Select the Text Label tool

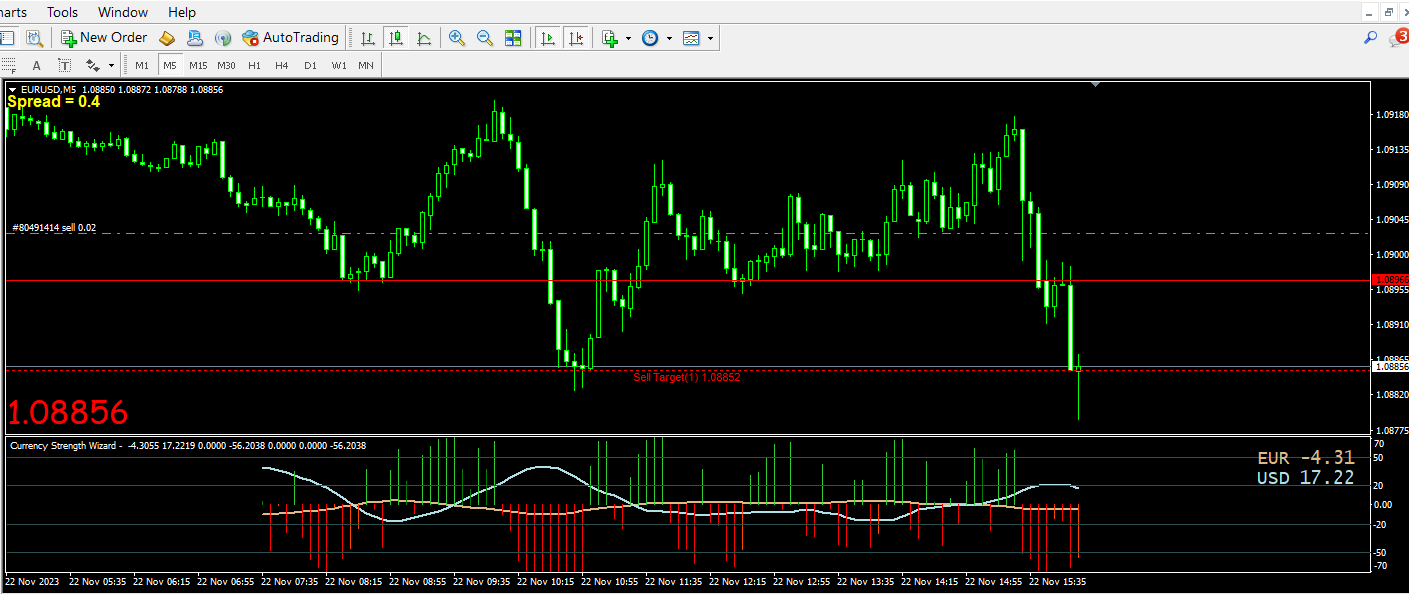(x=64, y=65)
